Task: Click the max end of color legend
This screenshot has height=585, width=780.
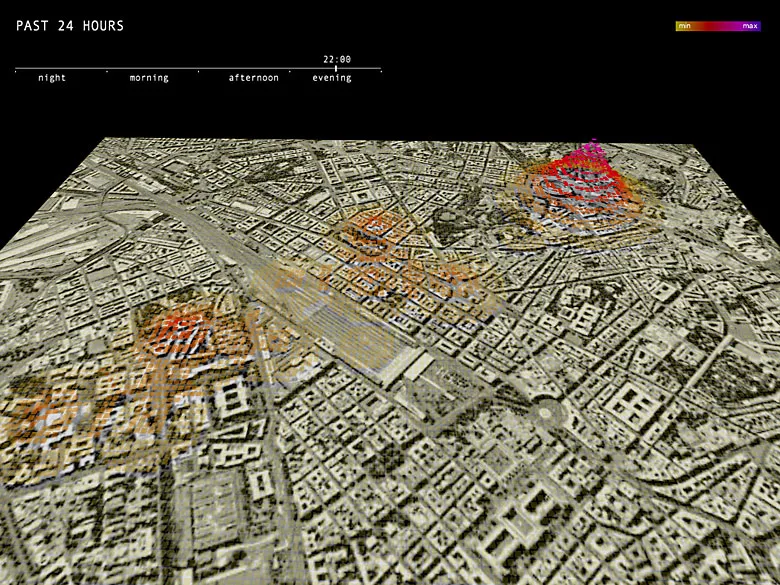Action: pyautogui.click(x=749, y=26)
